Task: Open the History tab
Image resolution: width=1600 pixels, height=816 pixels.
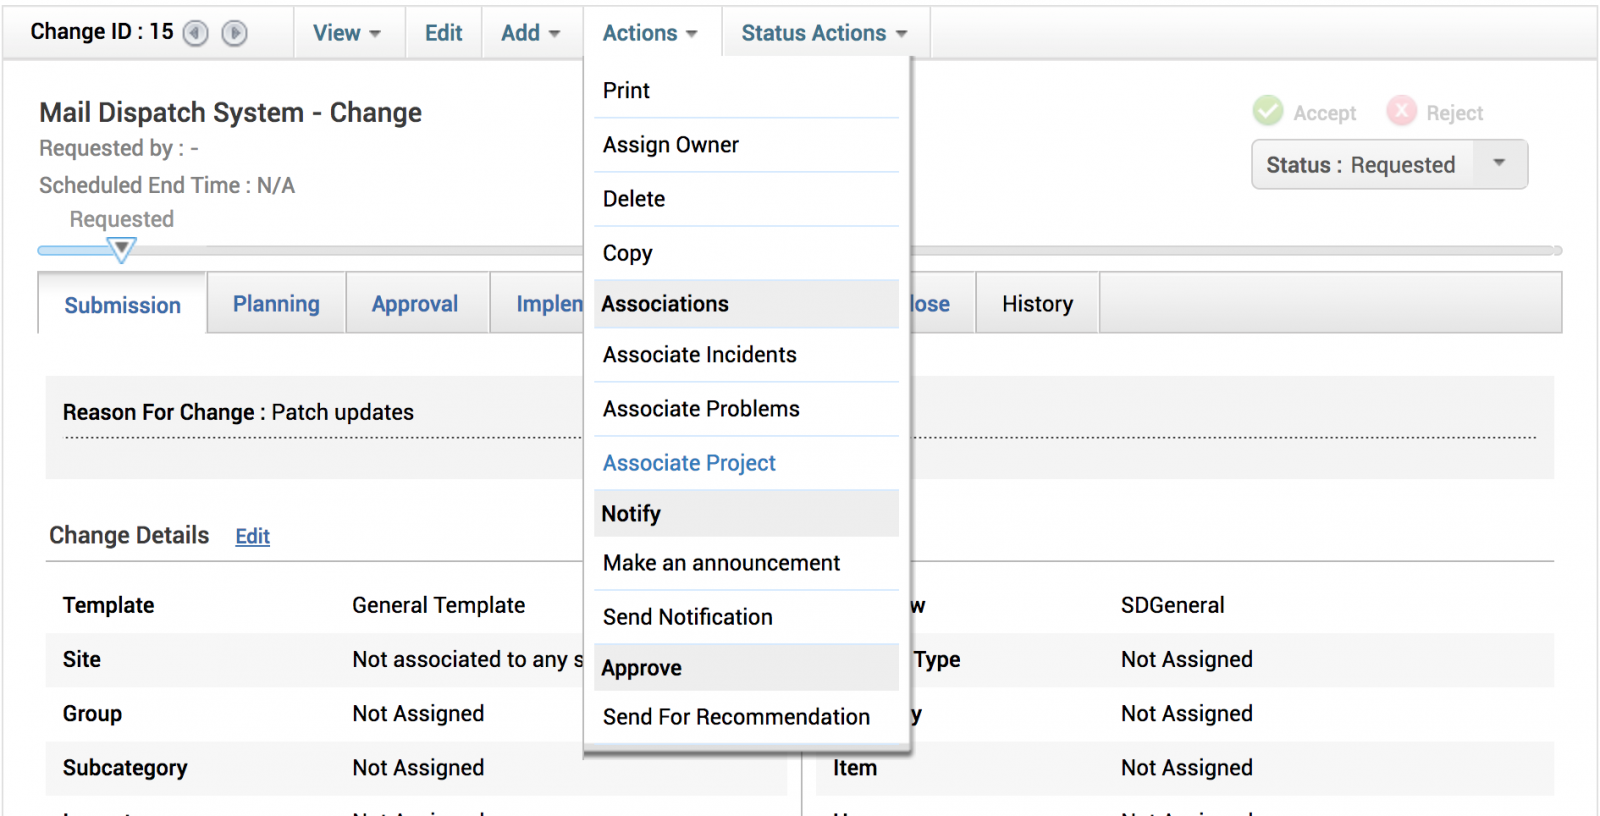Action: [1038, 304]
